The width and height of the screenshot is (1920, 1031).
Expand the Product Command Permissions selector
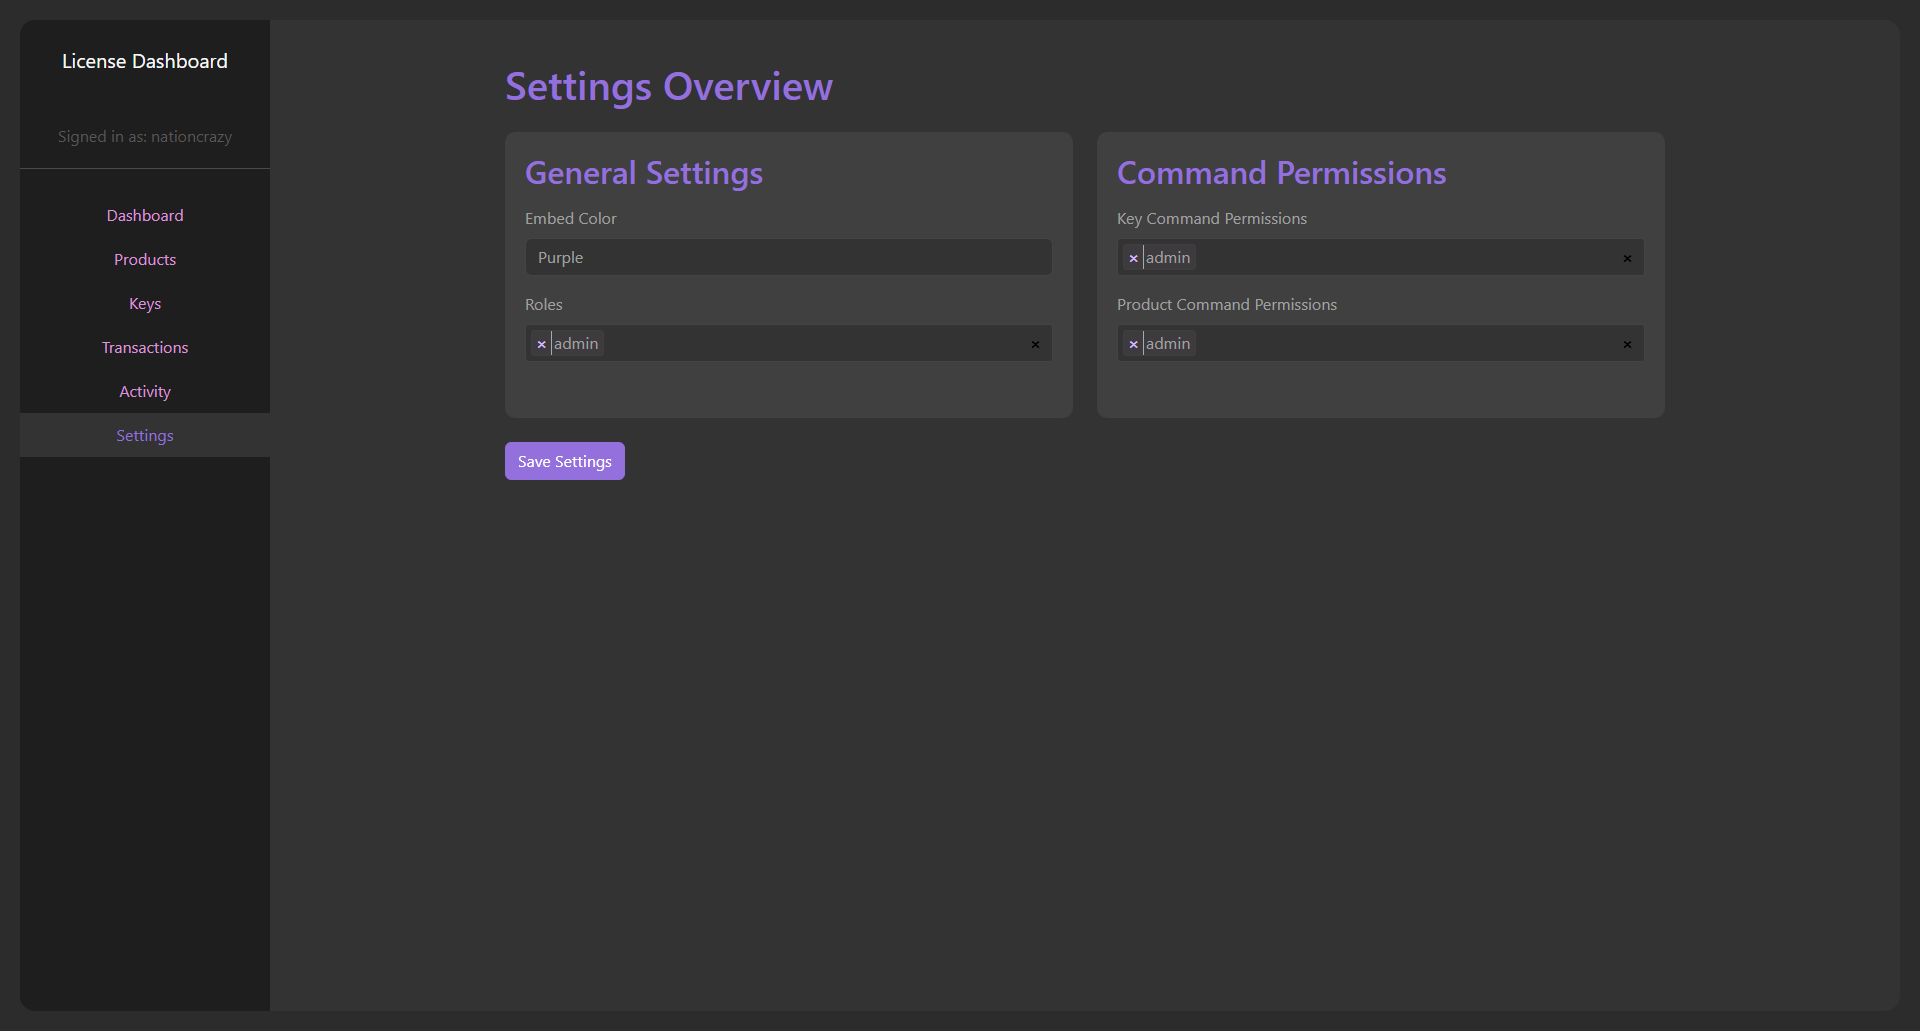pyautogui.click(x=1400, y=344)
